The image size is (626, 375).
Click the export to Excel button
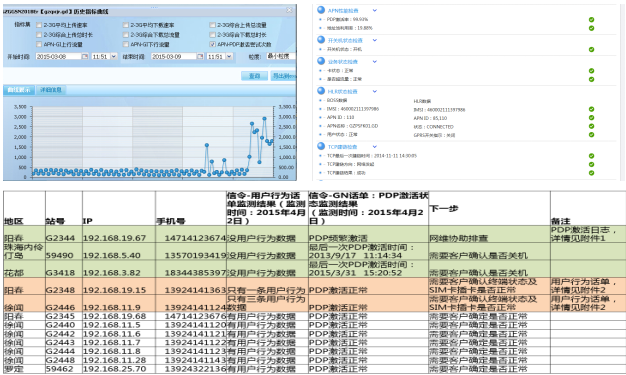[283, 76]
